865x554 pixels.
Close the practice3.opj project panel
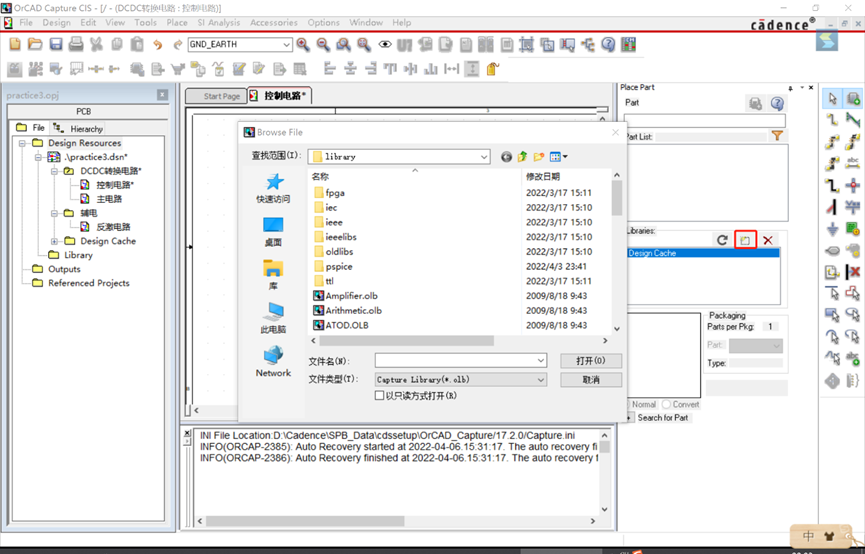pos(162,95)
